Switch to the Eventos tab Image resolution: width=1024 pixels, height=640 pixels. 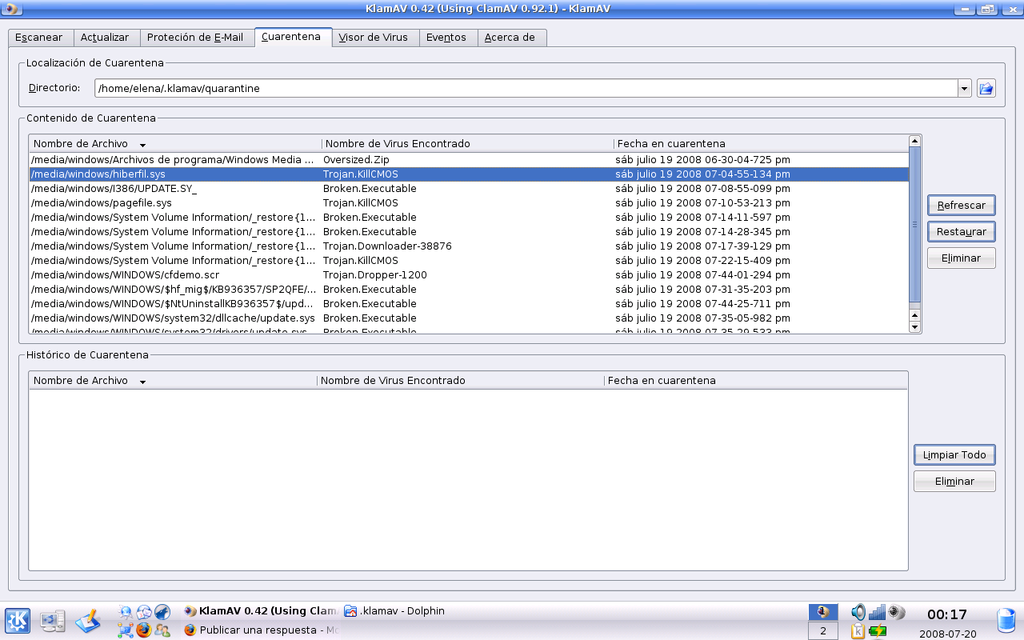click(446, 38)
